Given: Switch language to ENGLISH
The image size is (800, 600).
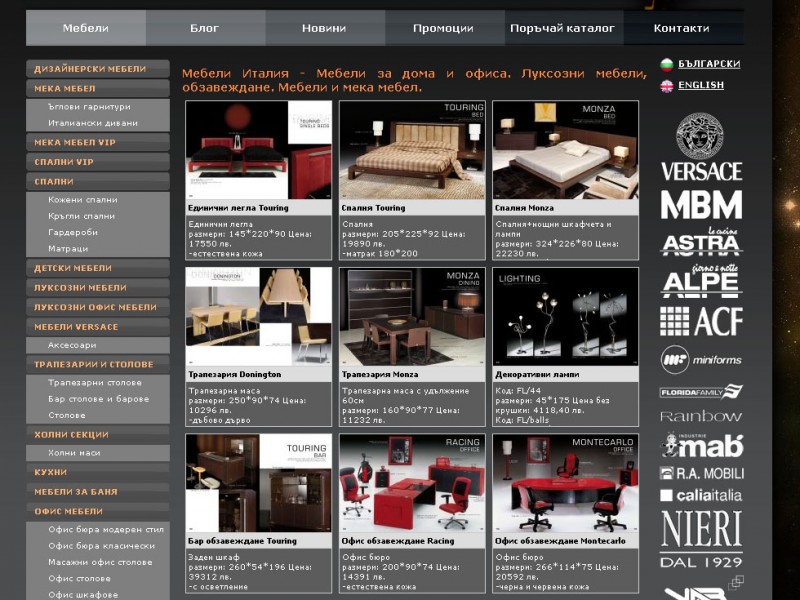Looking at the screenshot, I should click(x=701, y=85).
